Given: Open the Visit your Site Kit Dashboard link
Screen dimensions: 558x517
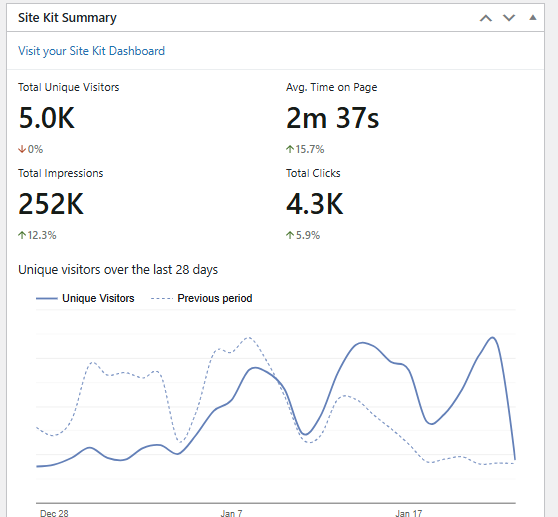Looking at the screenshot, I should [91, 51].
